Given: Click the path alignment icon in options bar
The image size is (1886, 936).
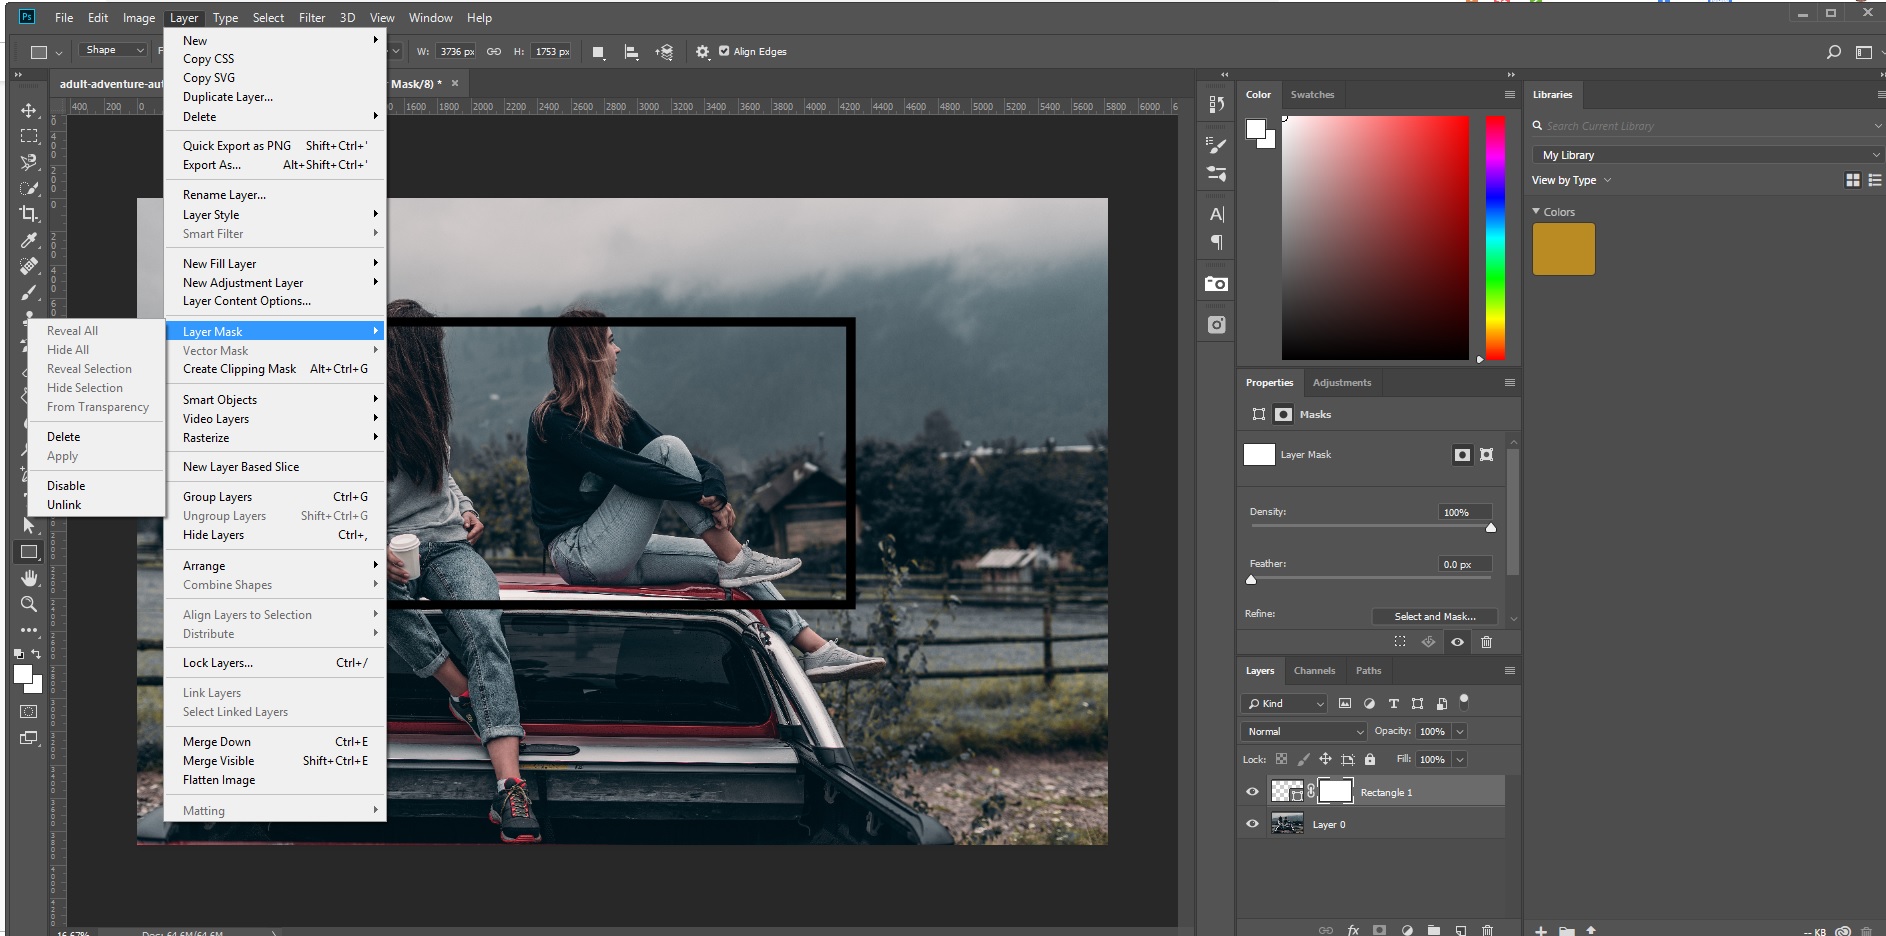Looking at the screenshot, I should (x=631, y=52).
